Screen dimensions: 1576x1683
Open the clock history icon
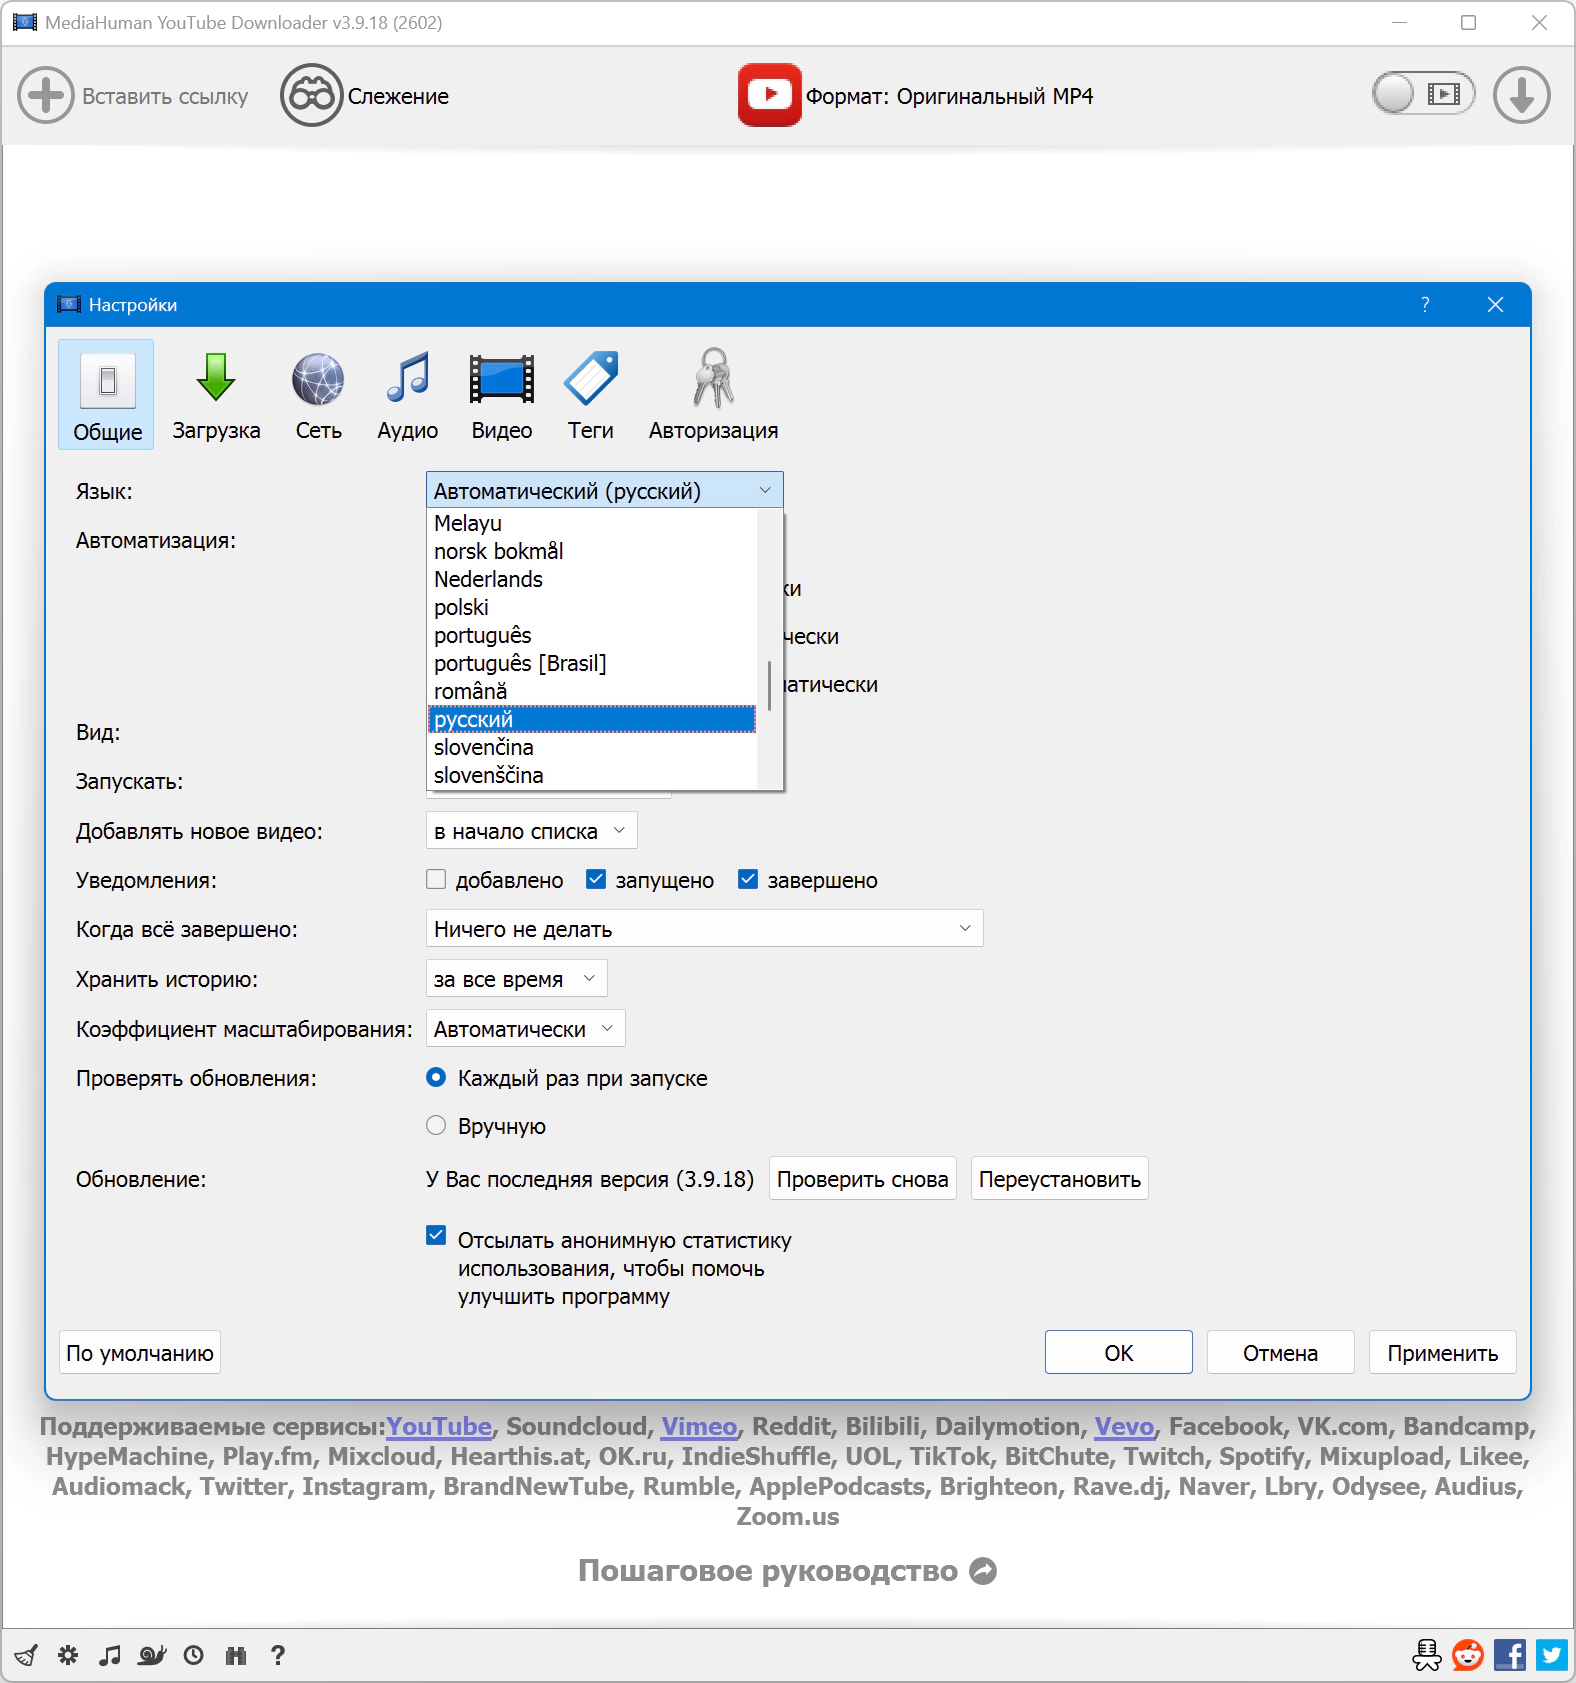coord(194,1655)
